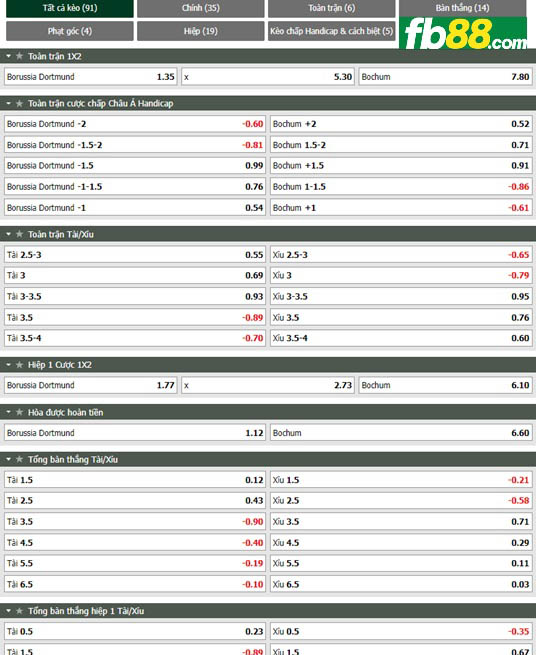
Task: Pick Tài 5.5 at -0.19
Action: [135, 564]
